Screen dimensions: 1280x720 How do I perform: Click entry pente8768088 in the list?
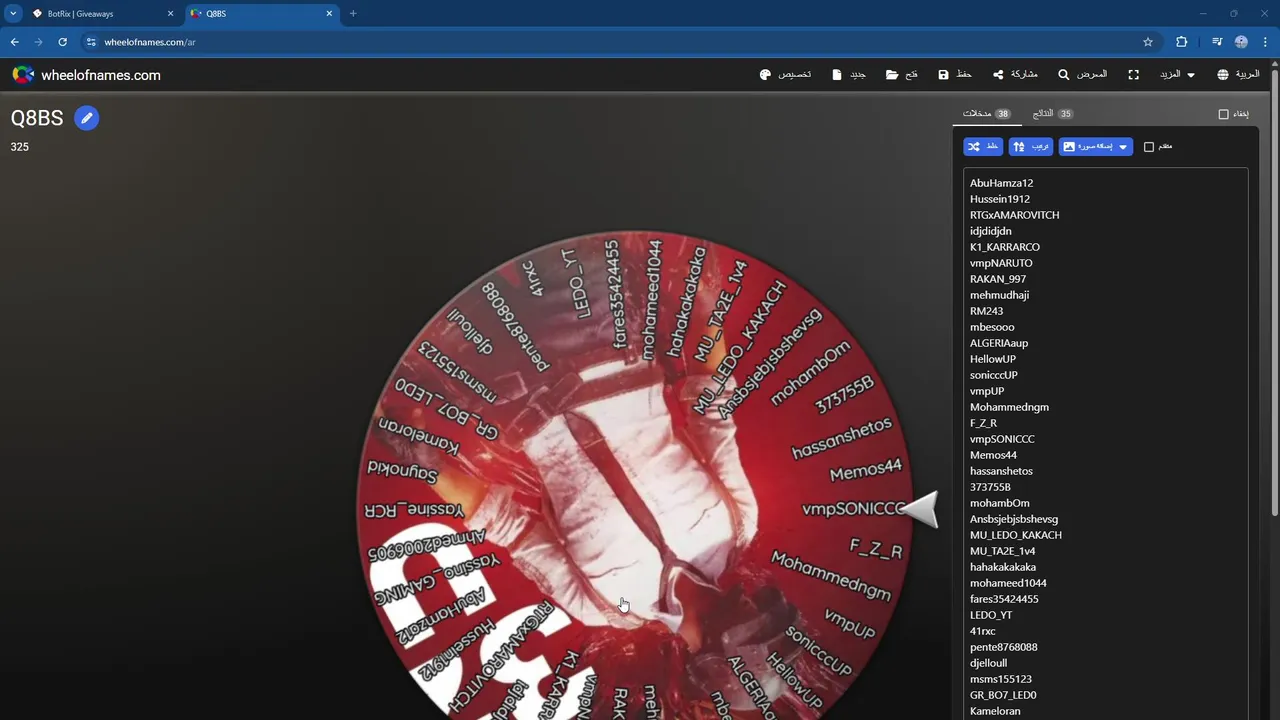[x=1003, y=647]
